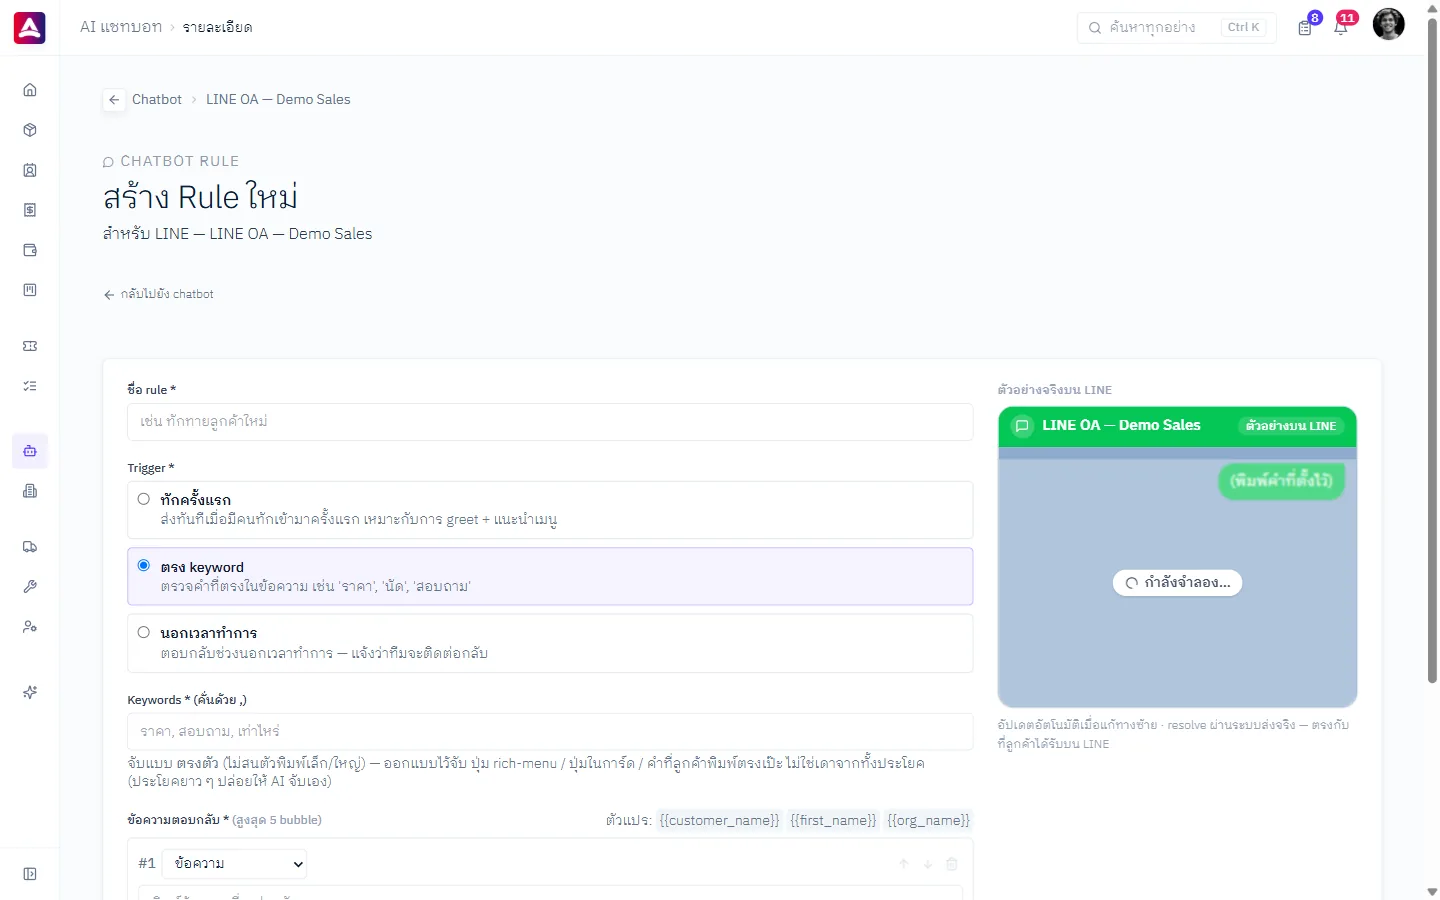Screen dimensions: 1440x900
Task: Open the wrench tools sidebar icon
Action: pos(30,587)
